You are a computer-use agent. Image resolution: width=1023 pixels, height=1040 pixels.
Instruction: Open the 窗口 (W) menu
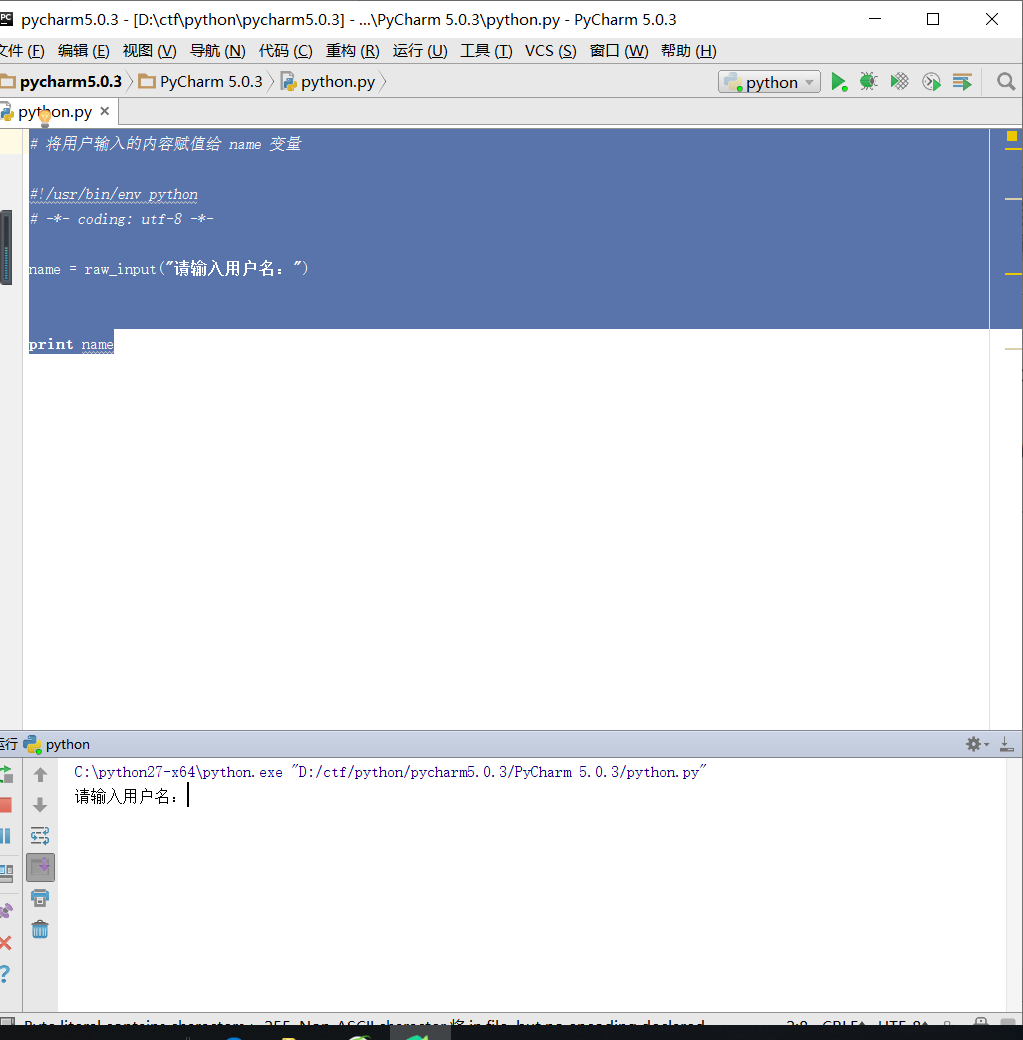(619, 51)
